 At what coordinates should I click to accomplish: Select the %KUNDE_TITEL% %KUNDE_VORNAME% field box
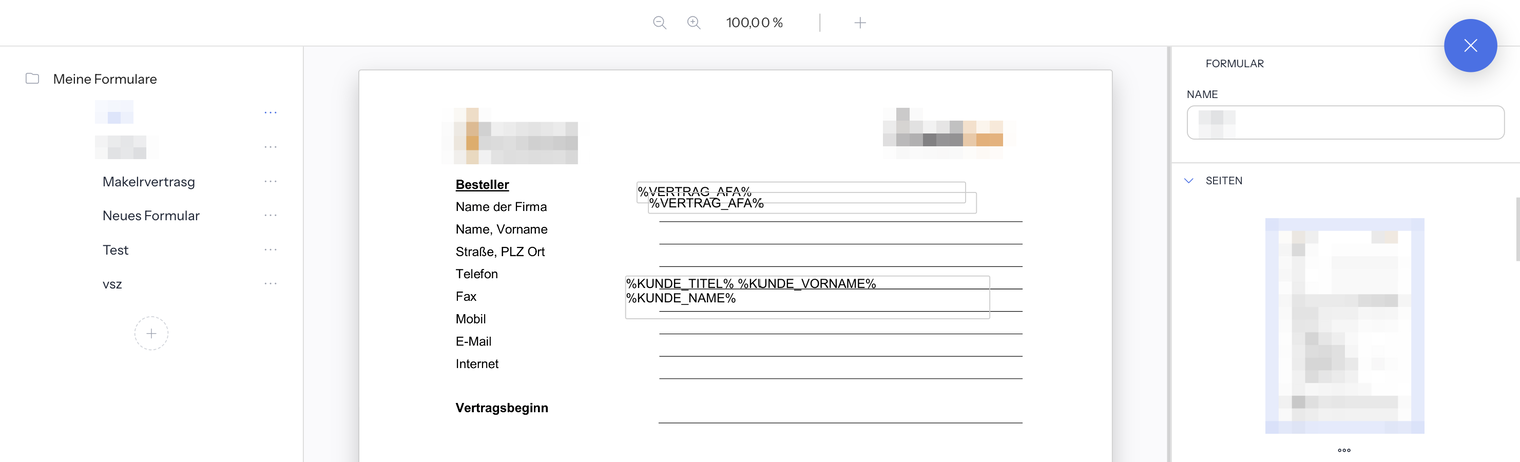[x=808, y=297]
